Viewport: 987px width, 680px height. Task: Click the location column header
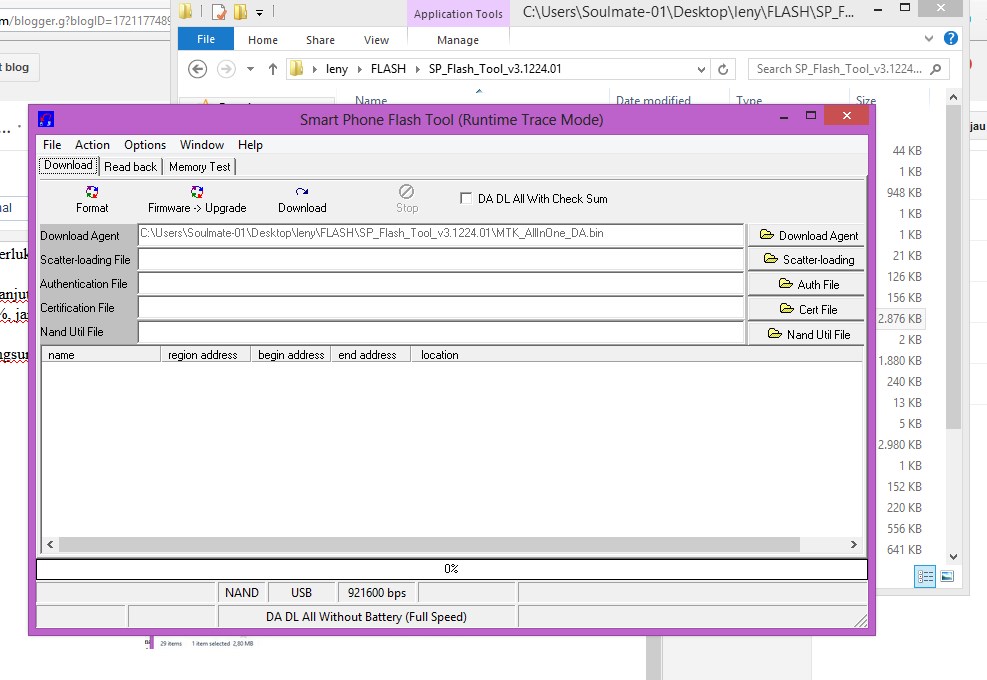pos(636,354)
